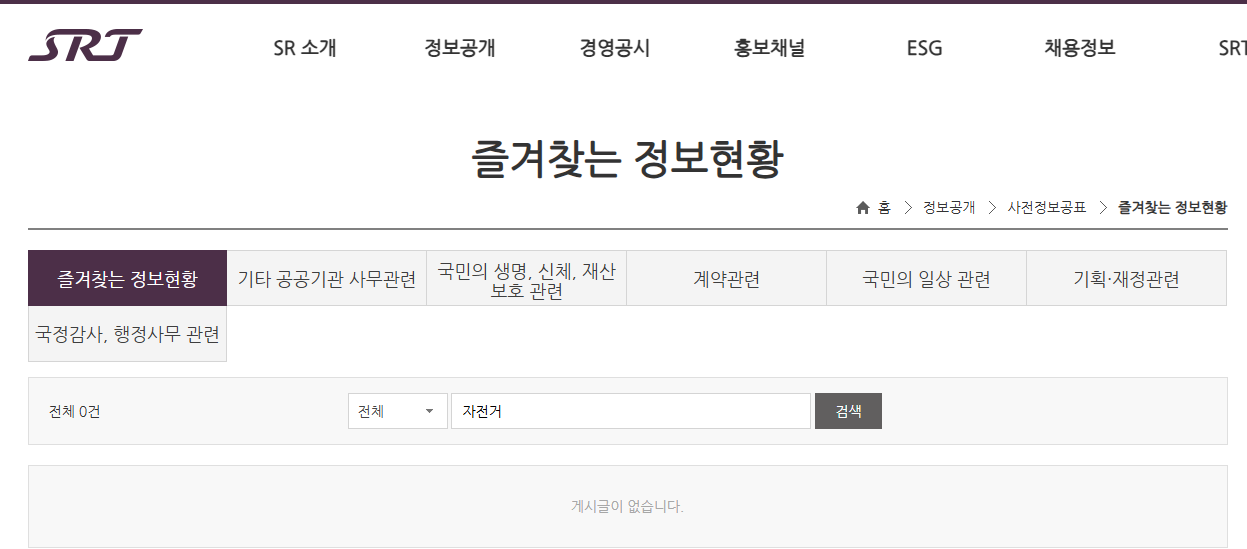Switch to 기타 공공기관 사무관련 tab
The image size is (1247, 549).
[x=327, y=278]
